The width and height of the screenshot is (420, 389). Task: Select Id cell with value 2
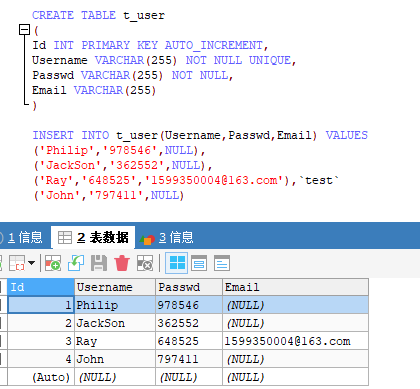tap(41, 323)
